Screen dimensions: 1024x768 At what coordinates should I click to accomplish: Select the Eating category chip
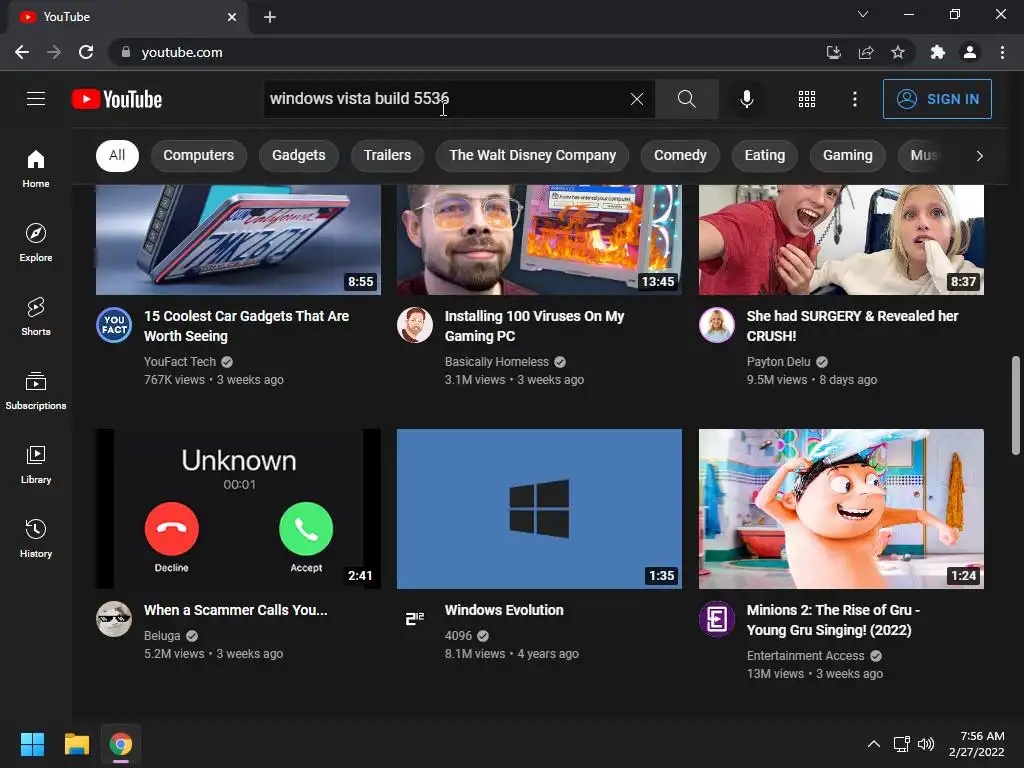[x=765, y=155]
